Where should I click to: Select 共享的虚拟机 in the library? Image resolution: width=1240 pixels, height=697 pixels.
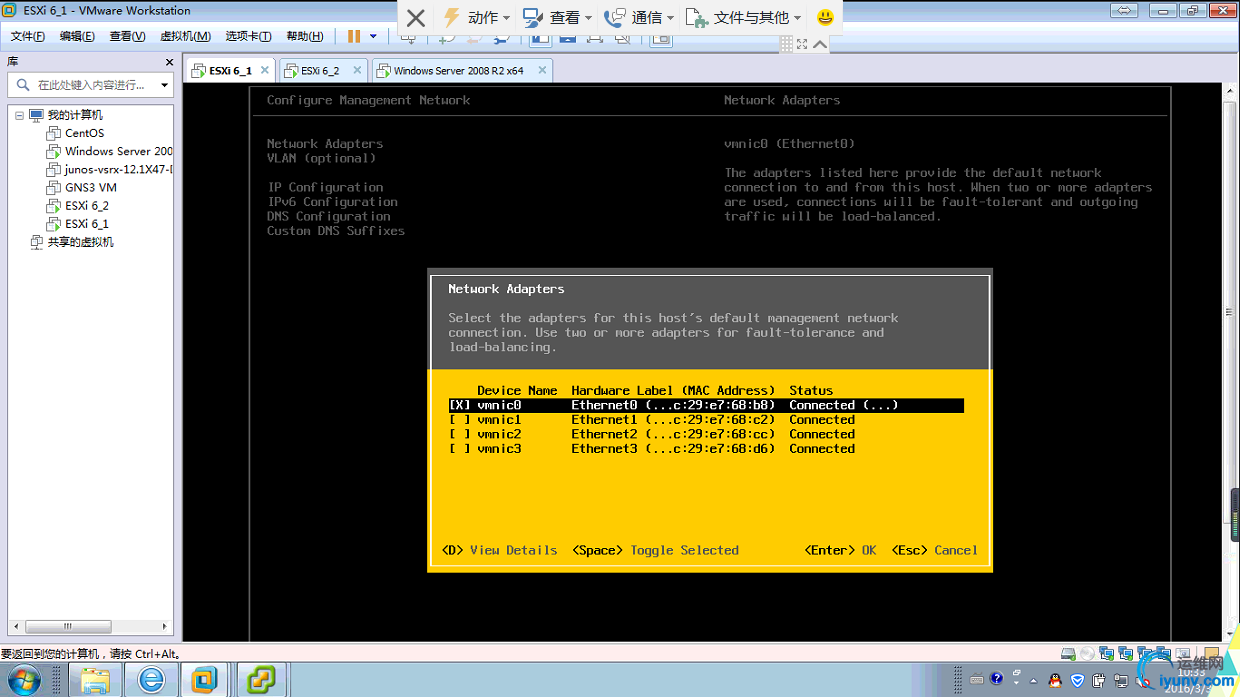pos(80,242)
